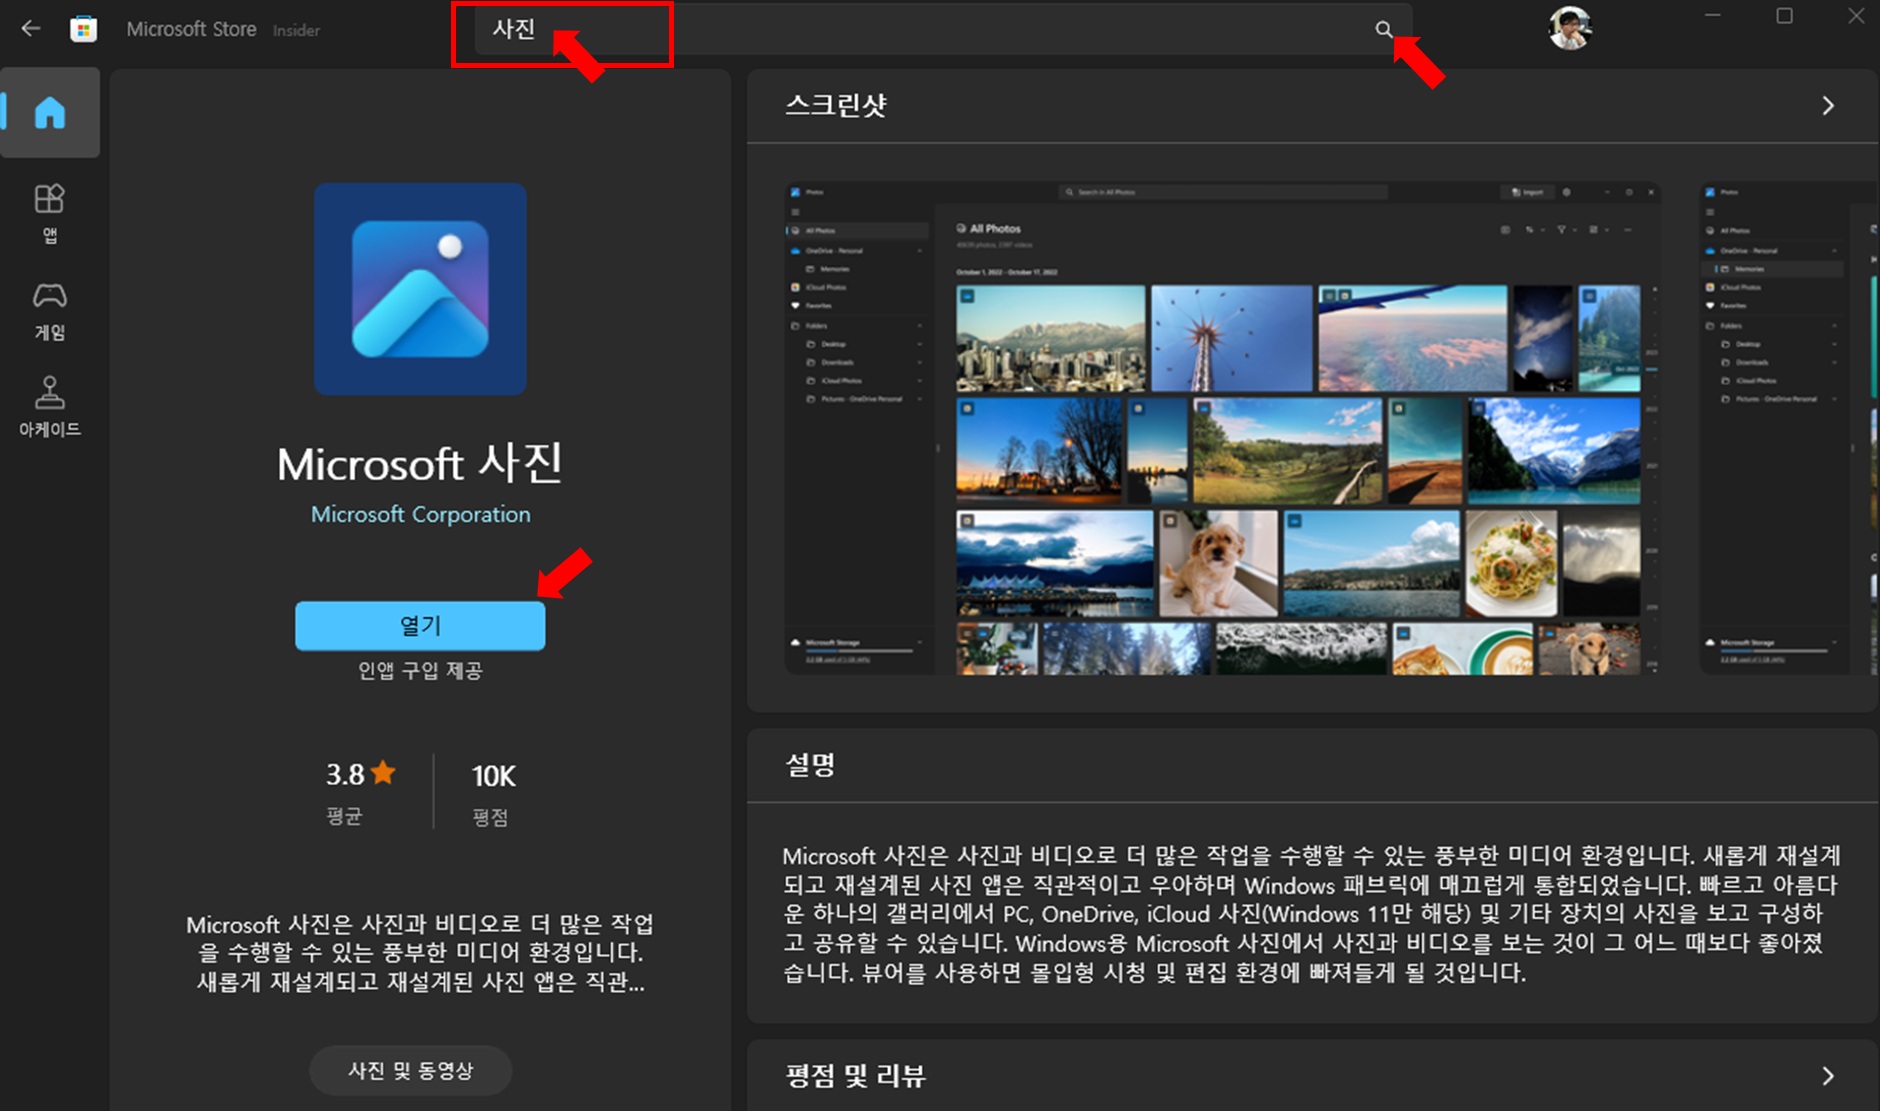Click the 평균 label below rating
This screenshot has width=1880, height=1111.
point(344,817)
